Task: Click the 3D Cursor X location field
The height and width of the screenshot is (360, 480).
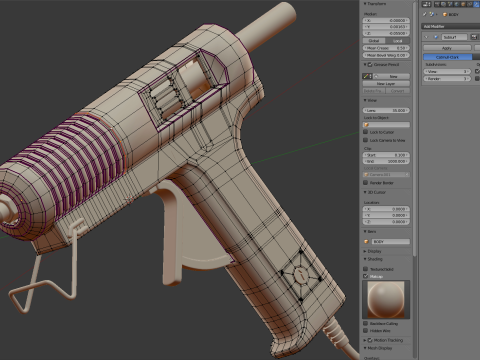Action: pos(386,209)
